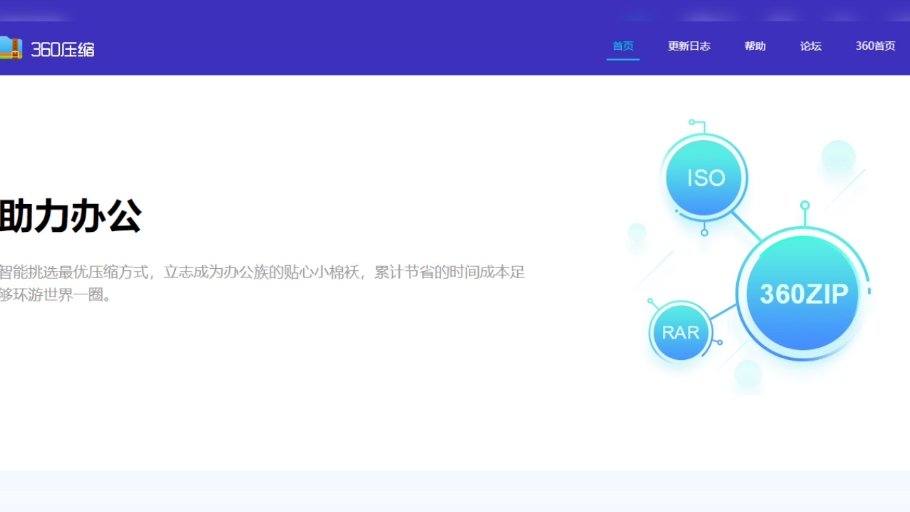Viewport: 910px width, 512px height.
Task: Click the description paragraph starting 智能挑选最优压缩方式
Action: click(x=262, y=283)
